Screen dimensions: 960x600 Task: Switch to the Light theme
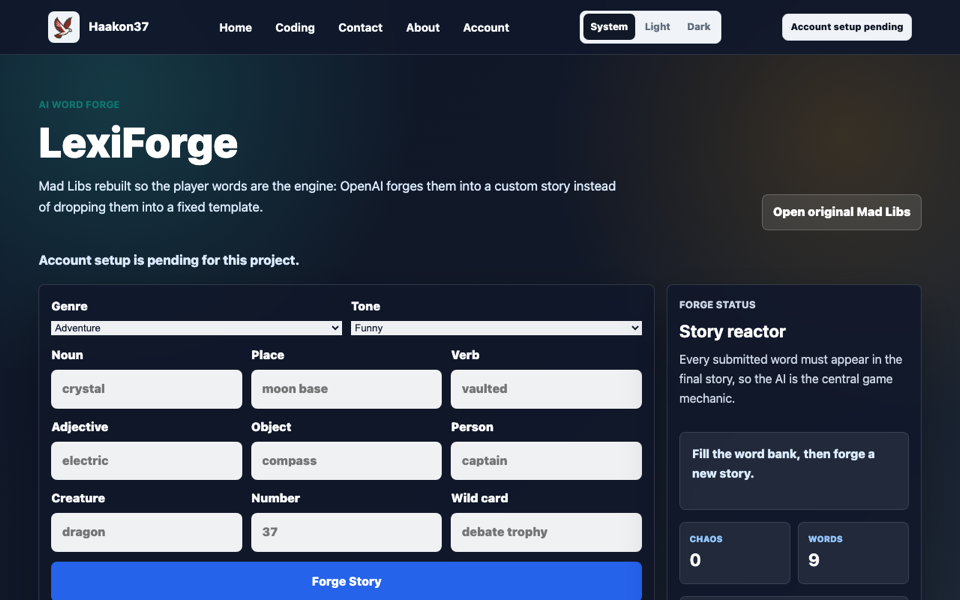coord(658,27)
